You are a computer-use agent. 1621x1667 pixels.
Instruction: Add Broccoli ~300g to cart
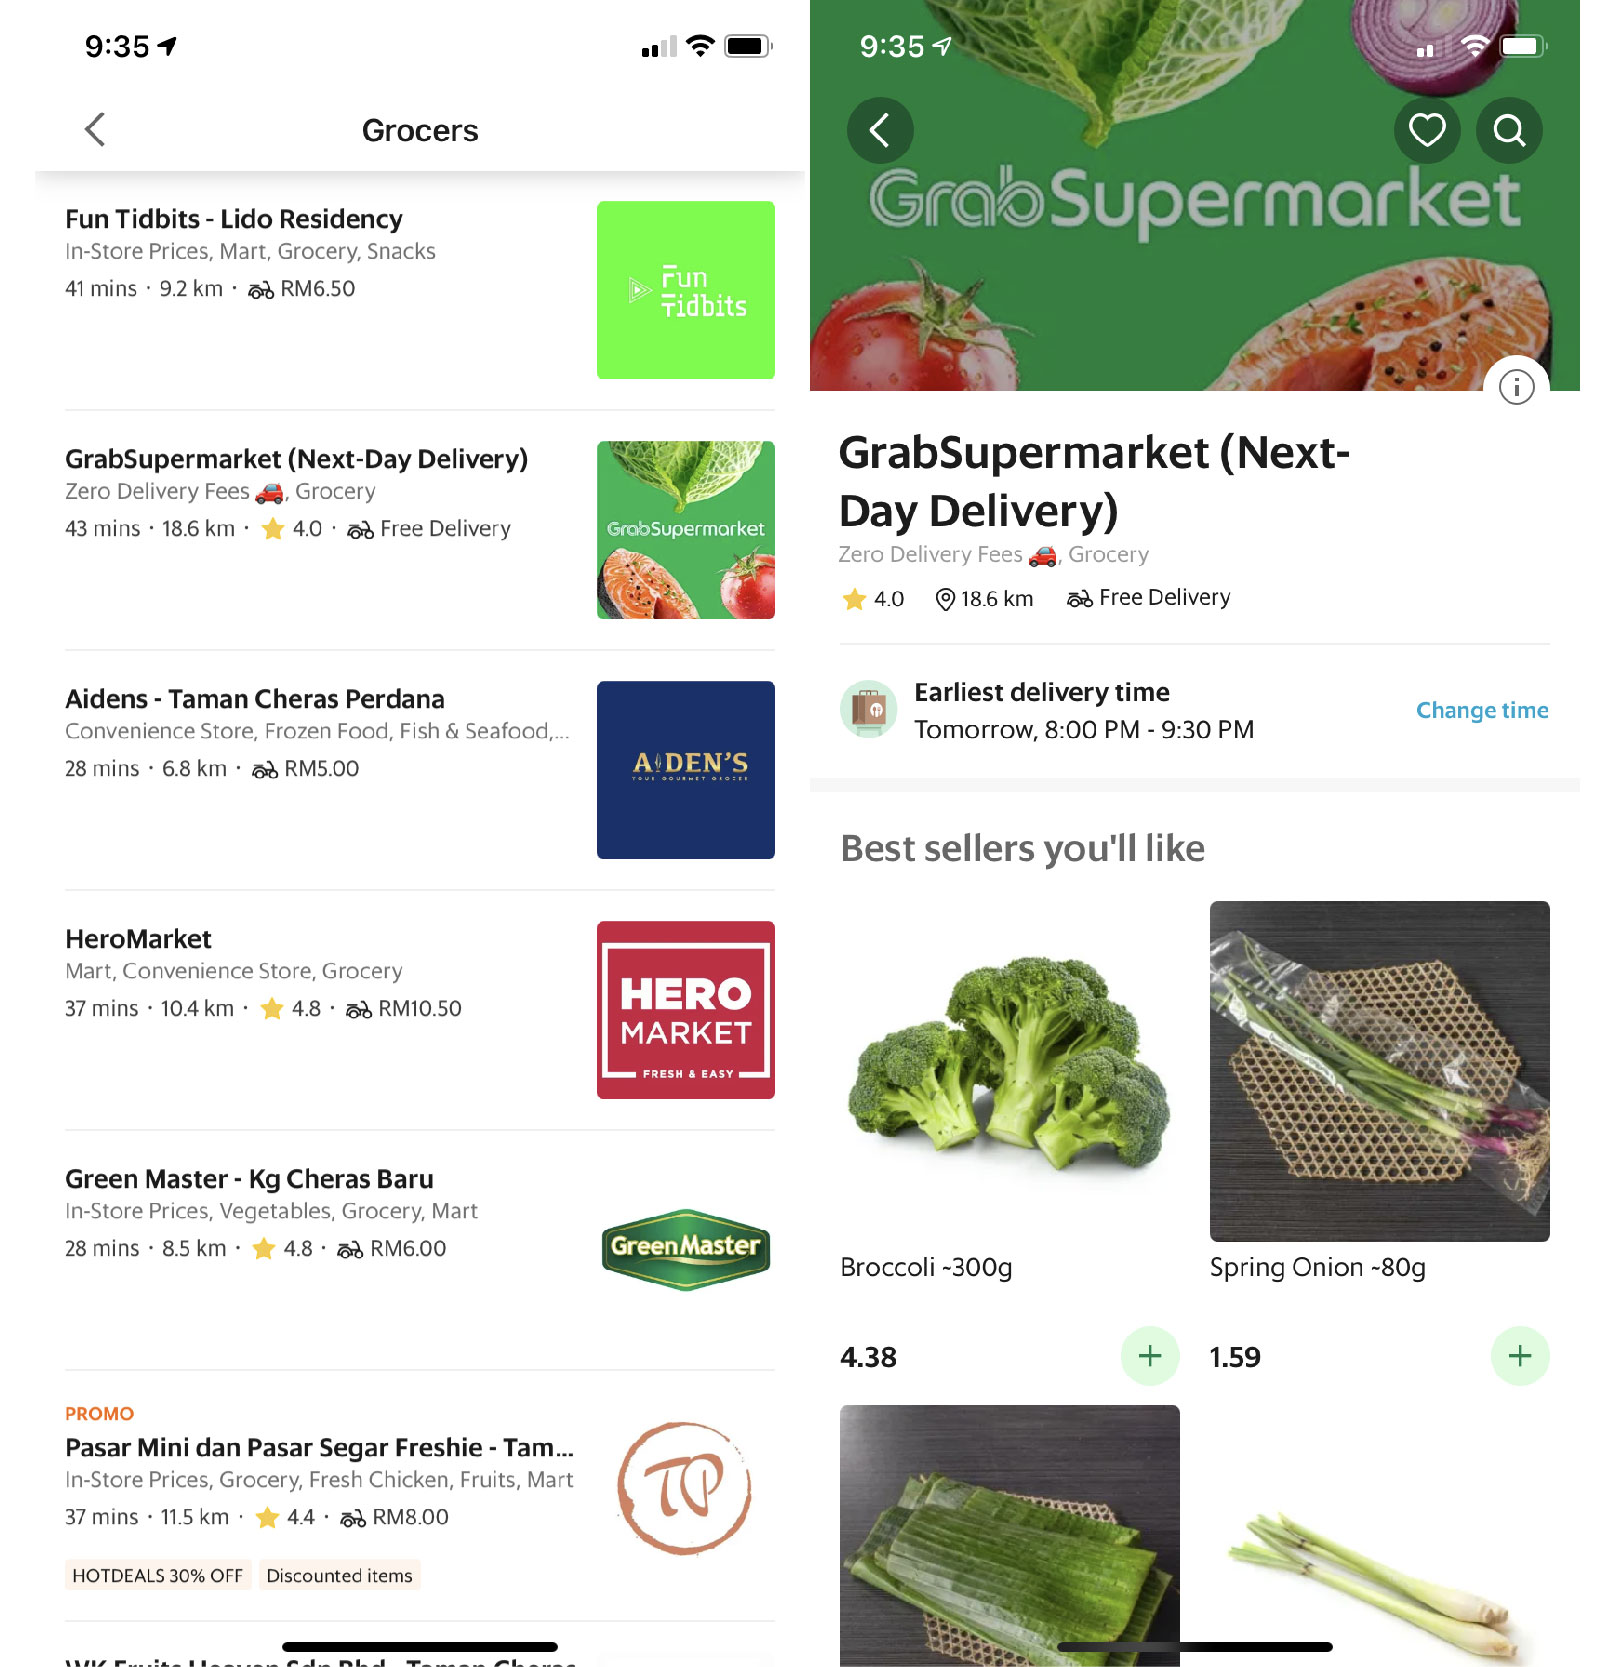click(1150, 1356)
